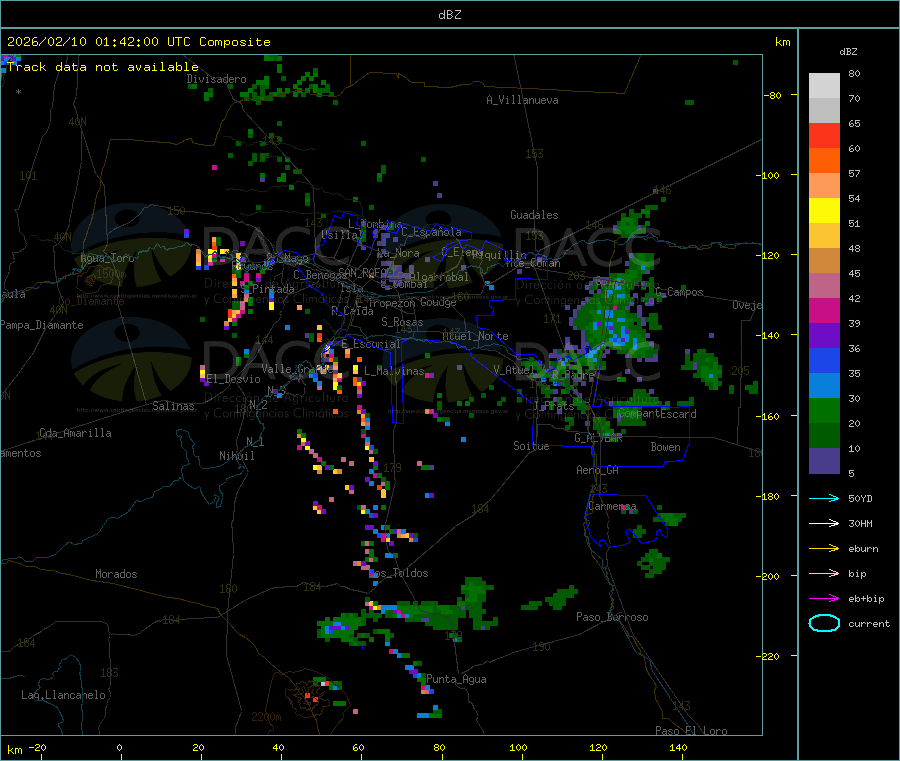900x761 pixels.
Task: Click the '140' tick on the bottom axis
Action: 678,747
